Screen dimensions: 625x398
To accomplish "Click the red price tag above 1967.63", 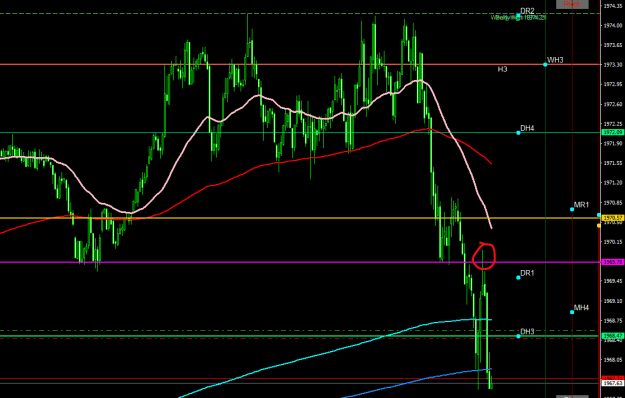I will (613, 378).
